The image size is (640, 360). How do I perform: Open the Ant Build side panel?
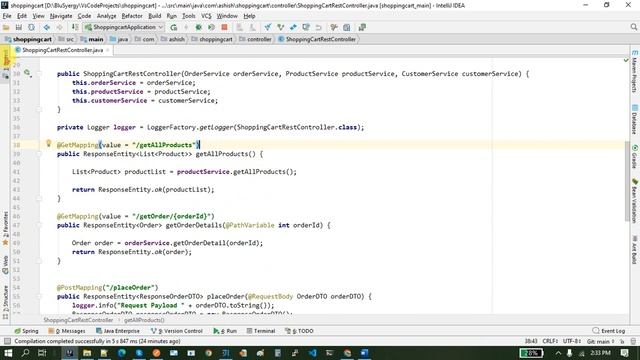(635, 250)
